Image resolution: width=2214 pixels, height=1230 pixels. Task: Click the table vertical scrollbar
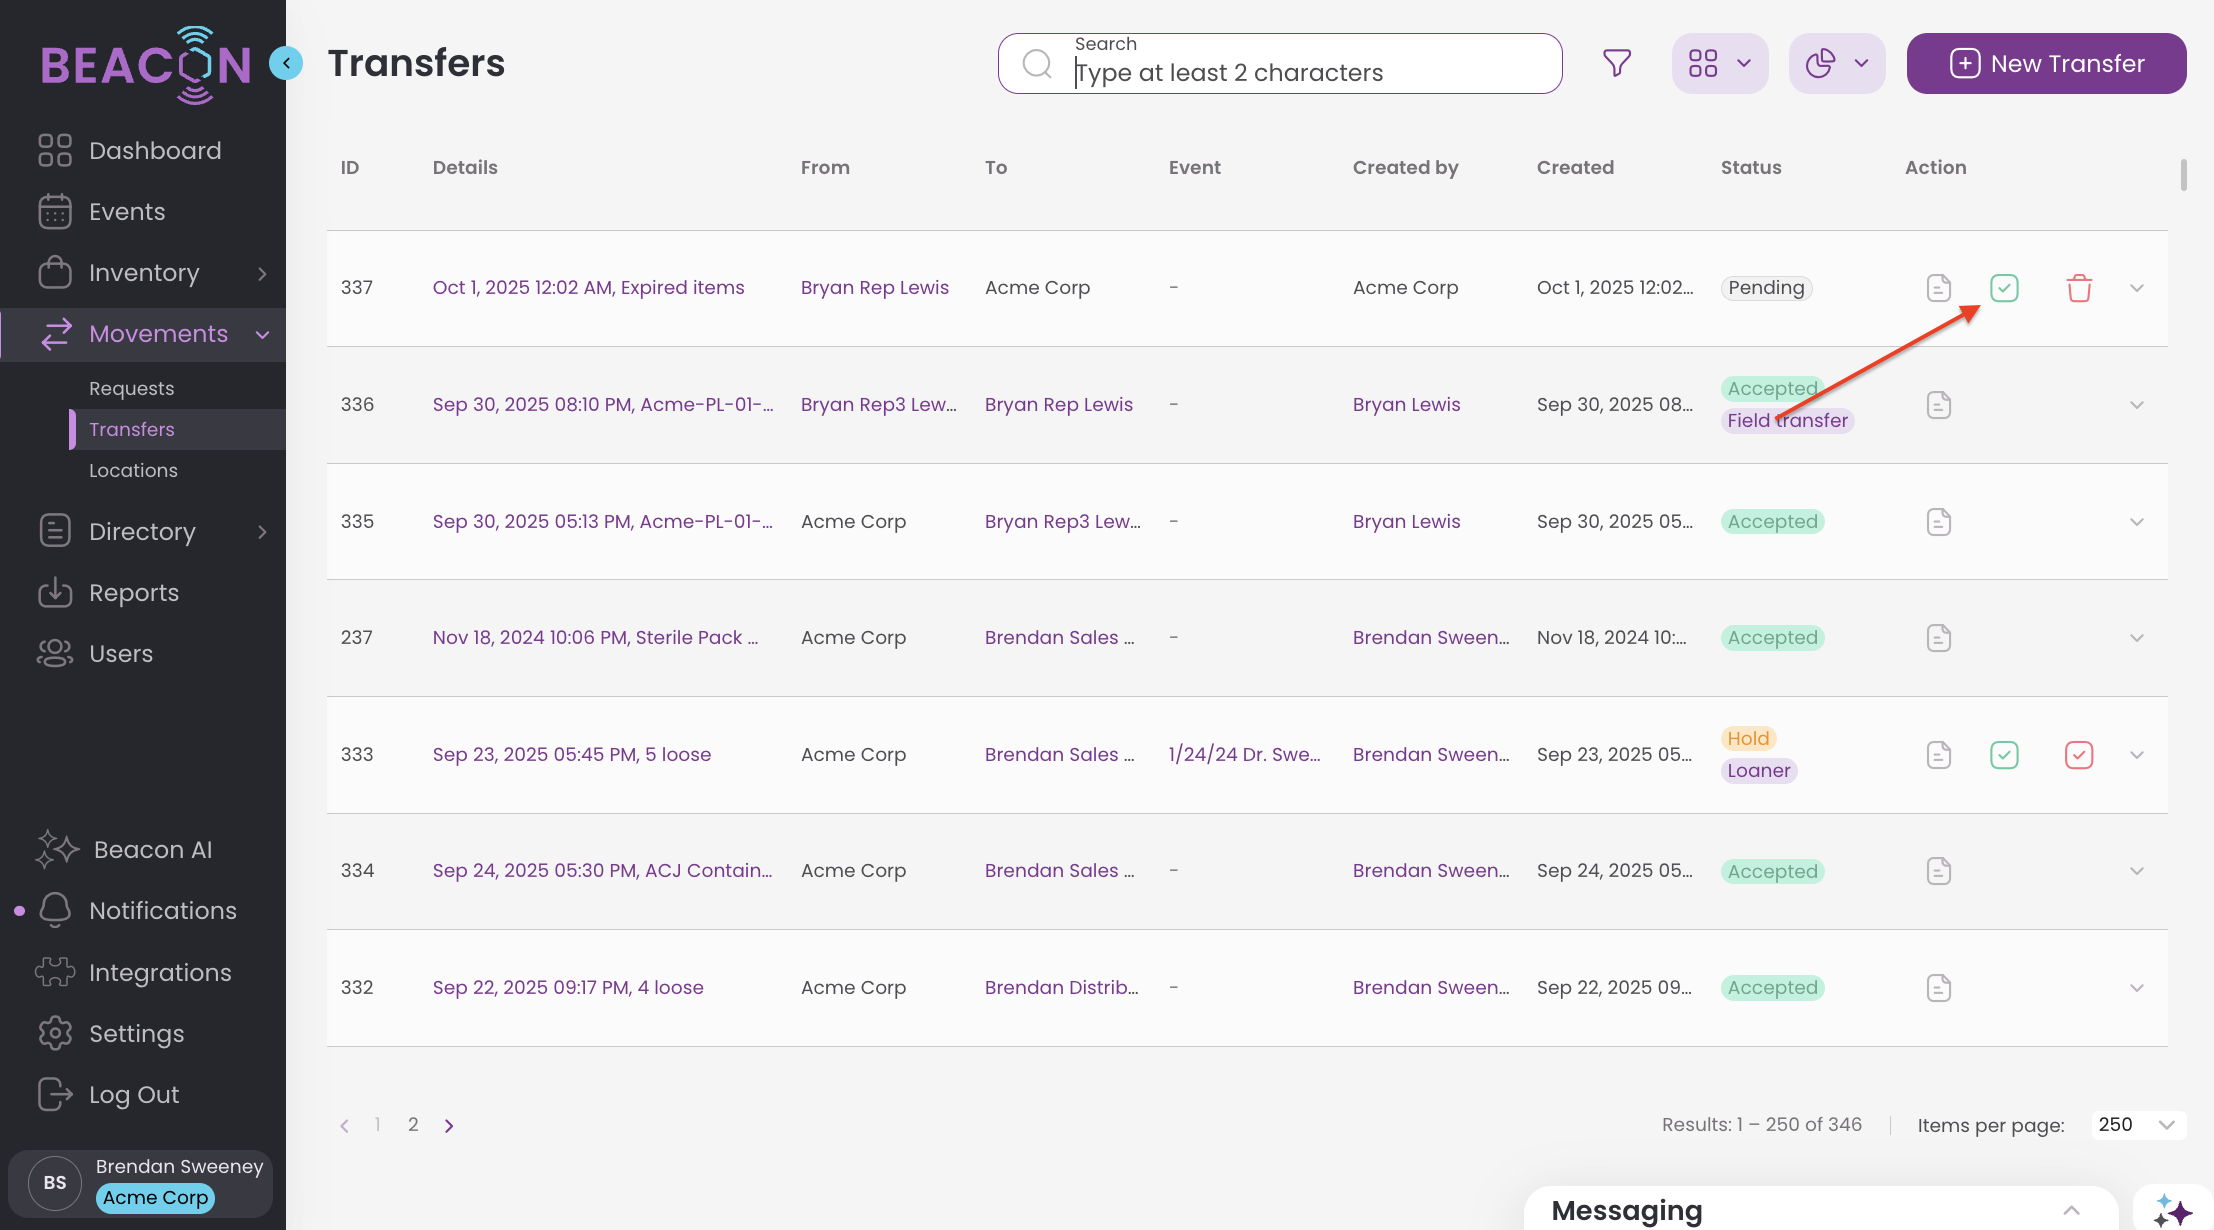point(2183,175)
